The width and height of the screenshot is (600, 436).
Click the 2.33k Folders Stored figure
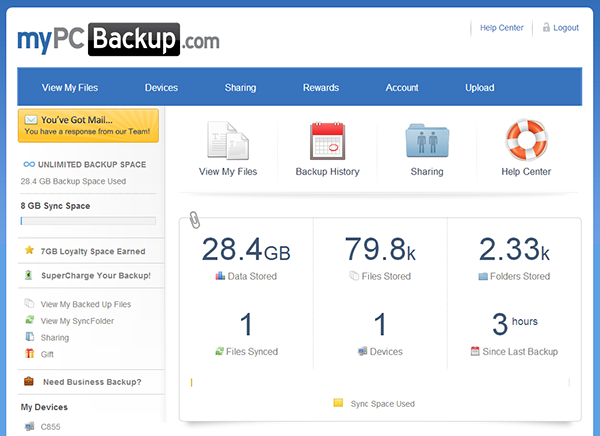click(514, 249)
